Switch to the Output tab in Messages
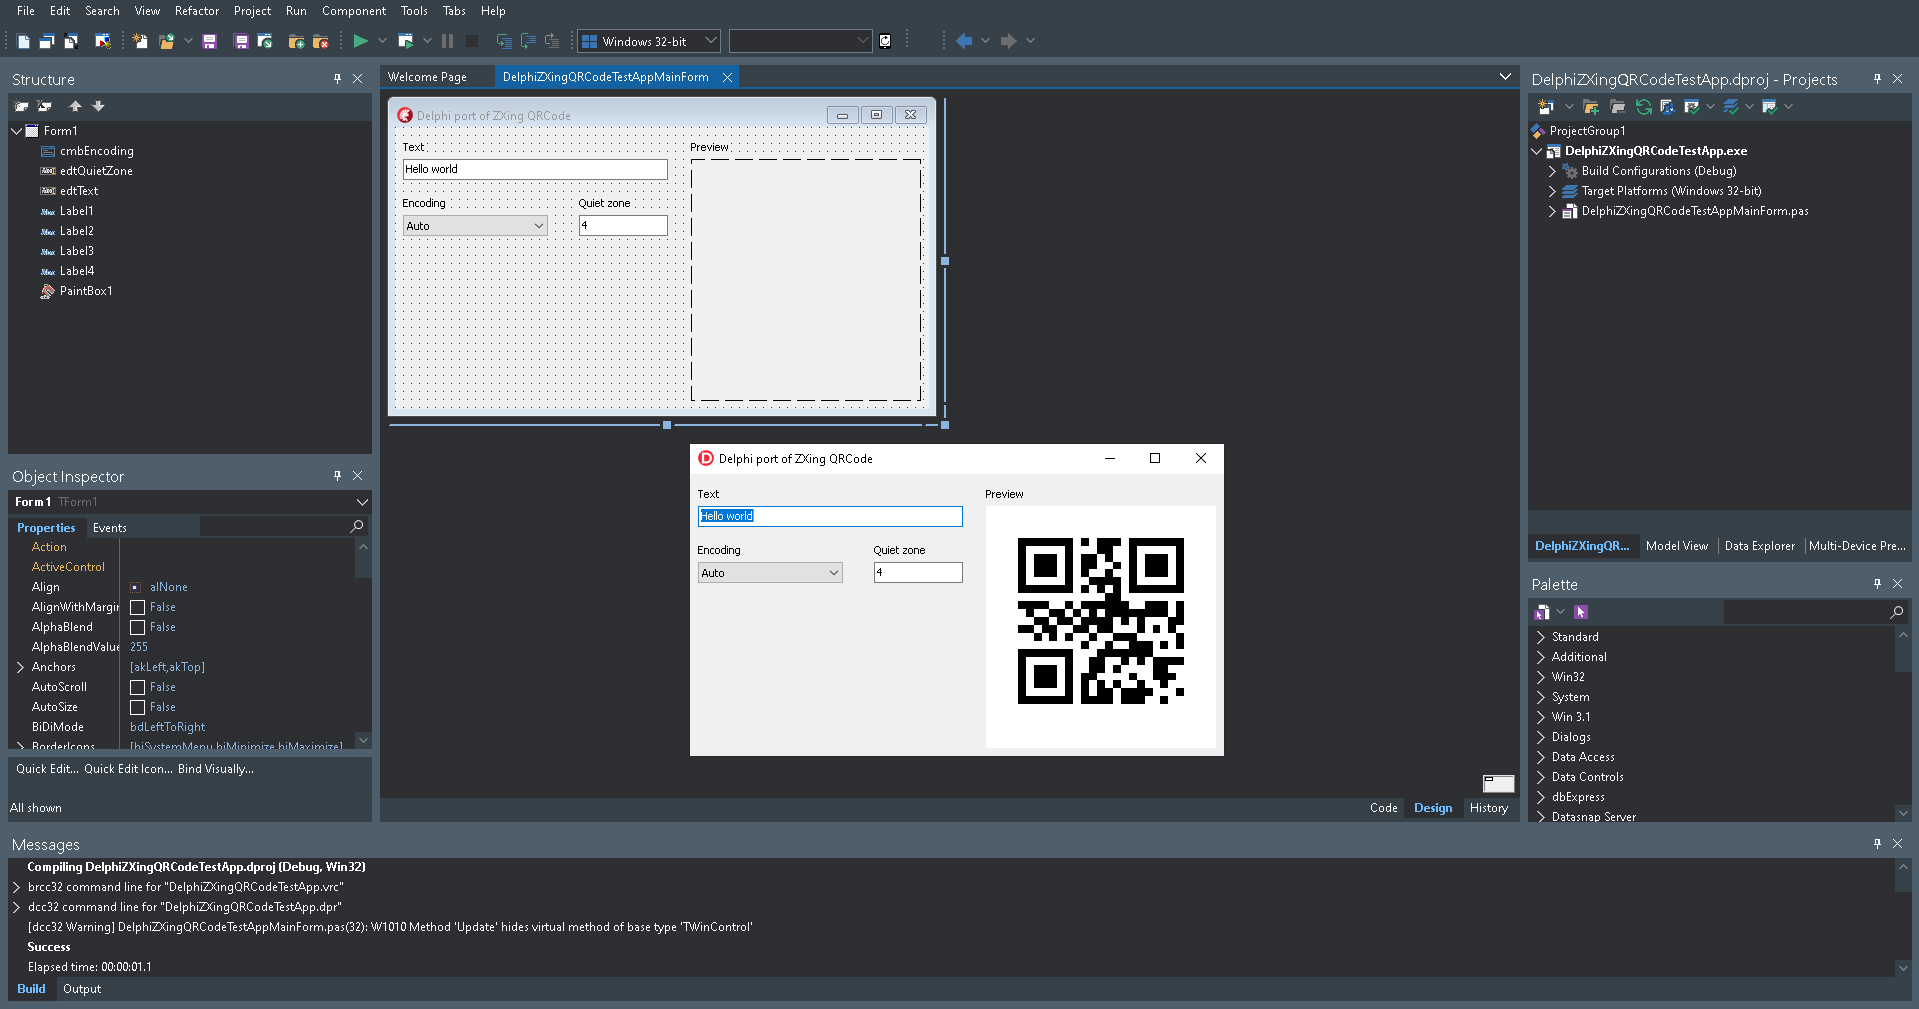Viewport: 1919px width, 1009px height. click(82, 989)
